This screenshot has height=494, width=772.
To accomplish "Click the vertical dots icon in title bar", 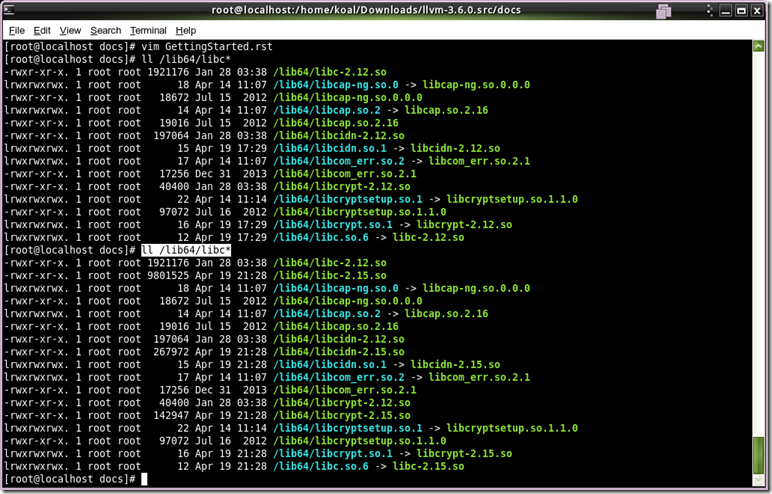I will 709,10.
